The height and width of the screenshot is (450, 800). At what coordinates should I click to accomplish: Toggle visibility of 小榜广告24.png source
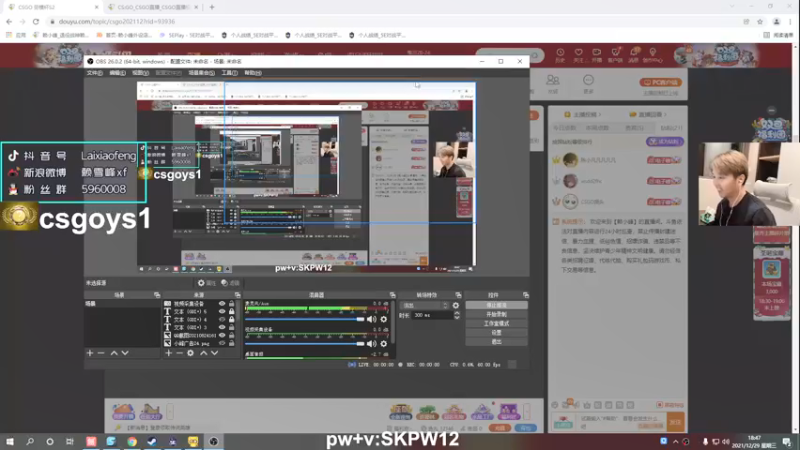pos(222,343)
